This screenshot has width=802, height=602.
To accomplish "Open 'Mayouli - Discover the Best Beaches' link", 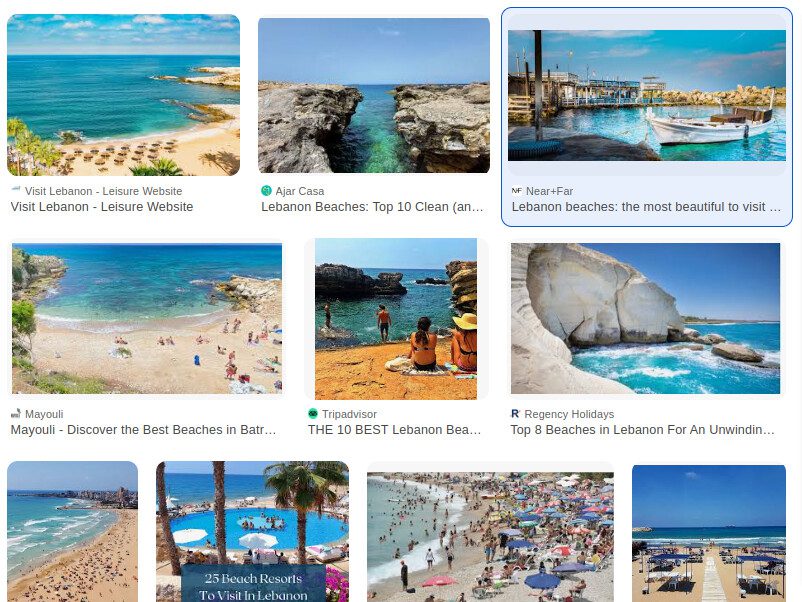I will click(144, 430).
